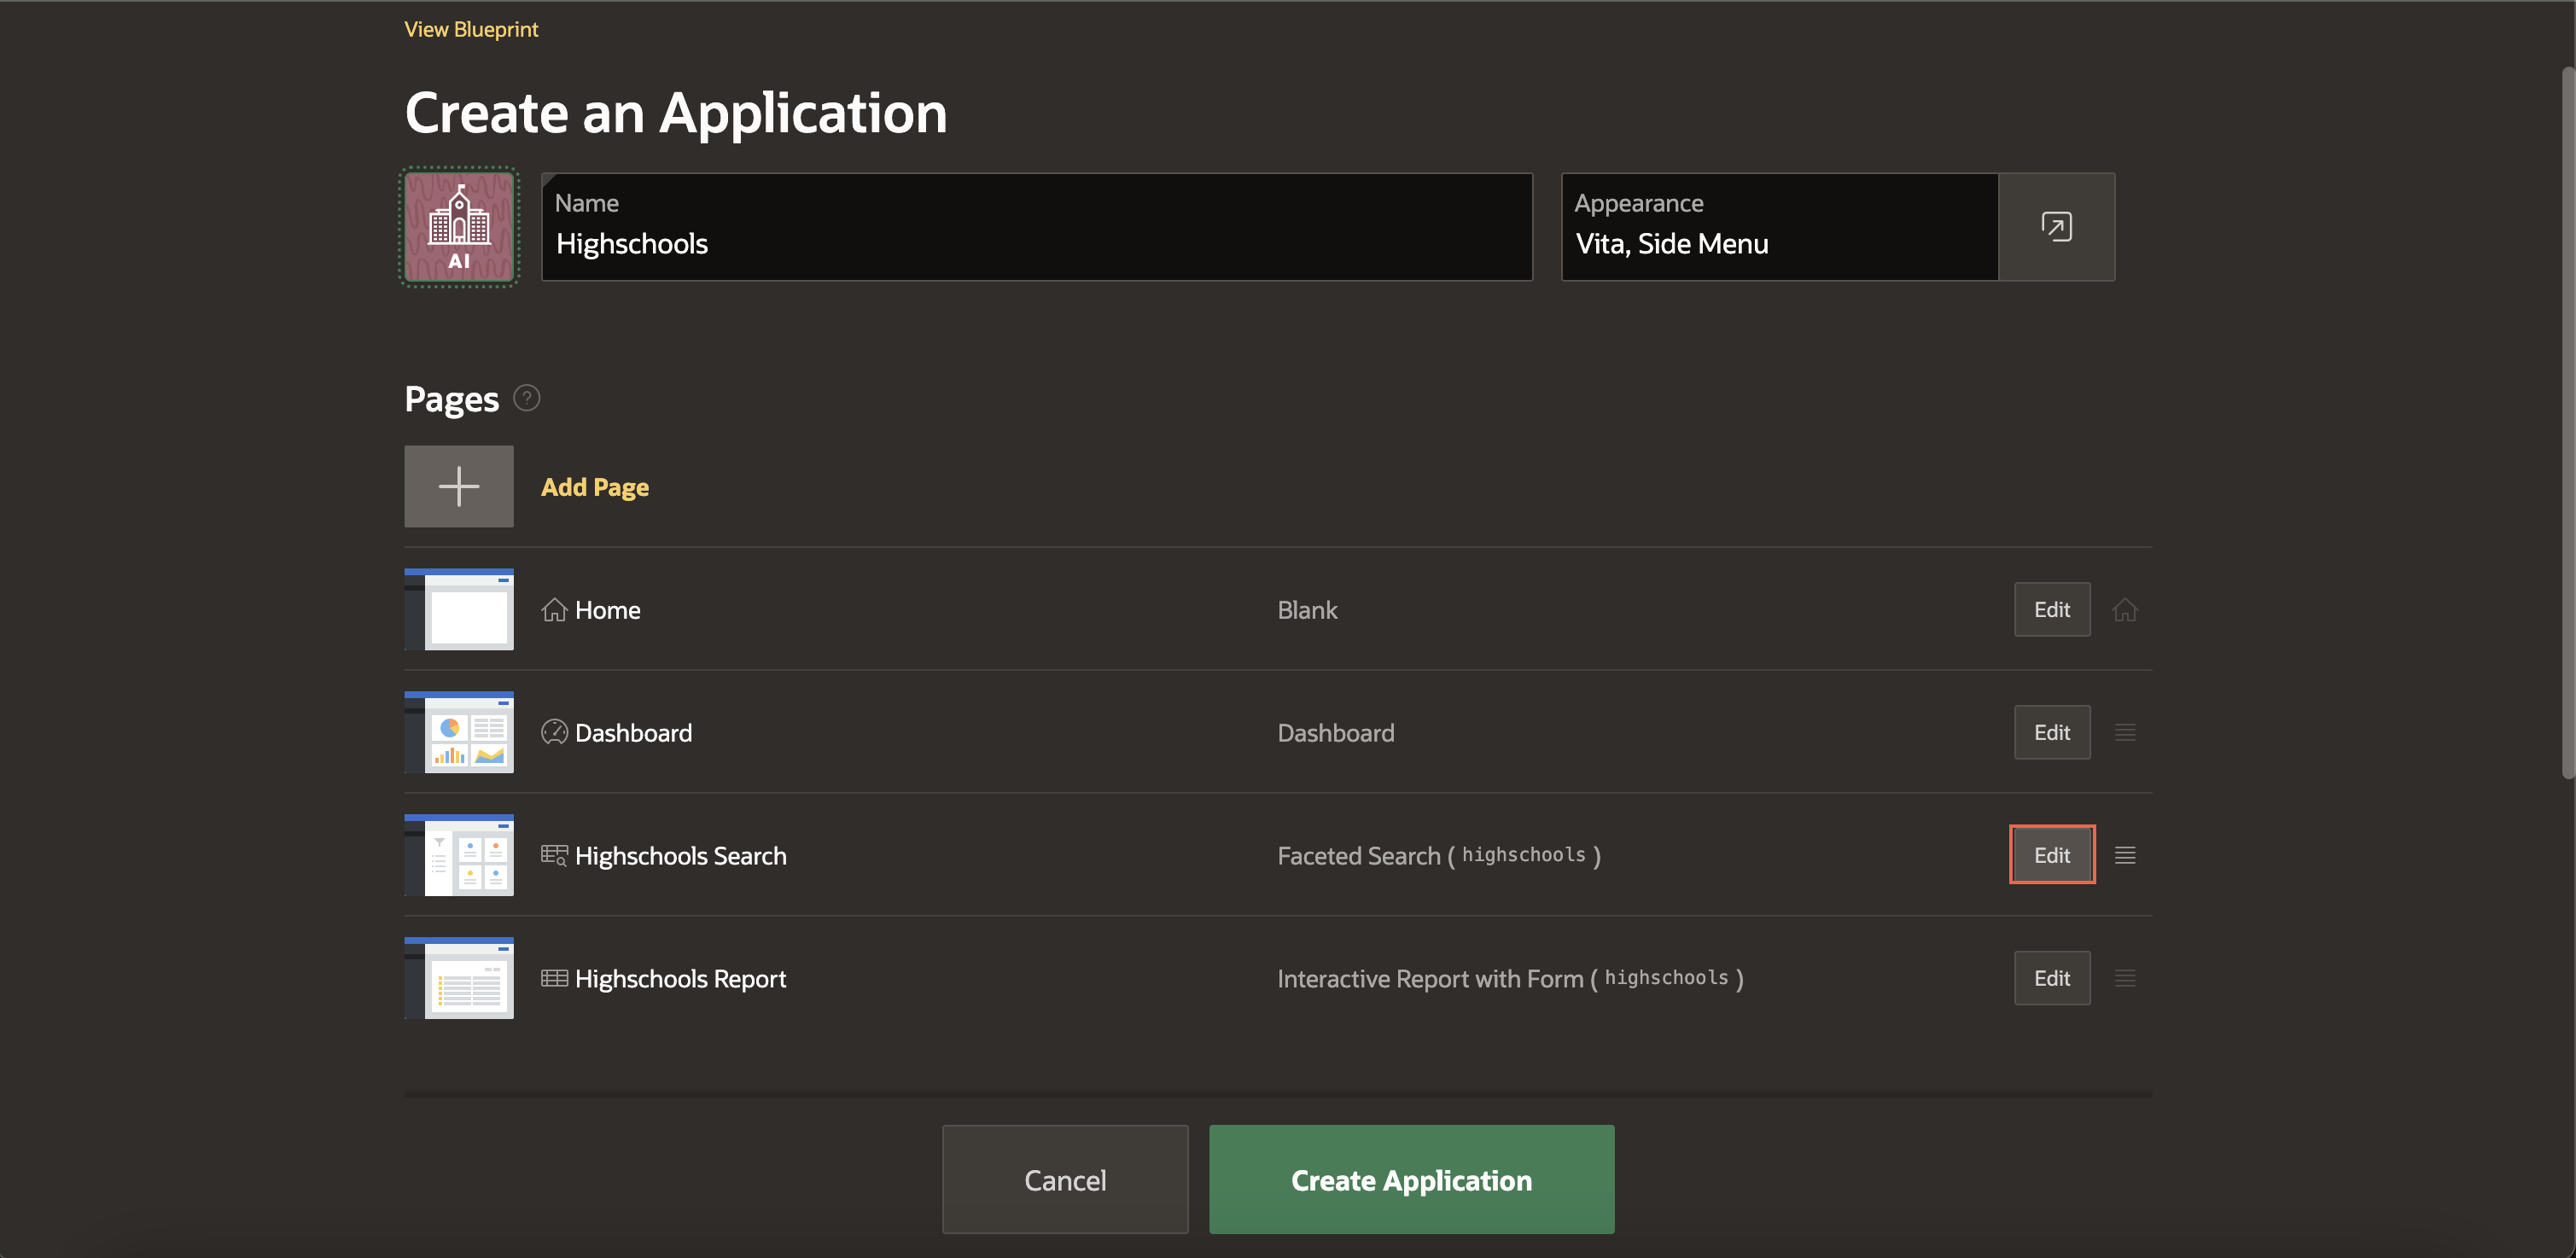Click the Add Page link
This screenshot has height=1258, width=2576.
[595, 487]
